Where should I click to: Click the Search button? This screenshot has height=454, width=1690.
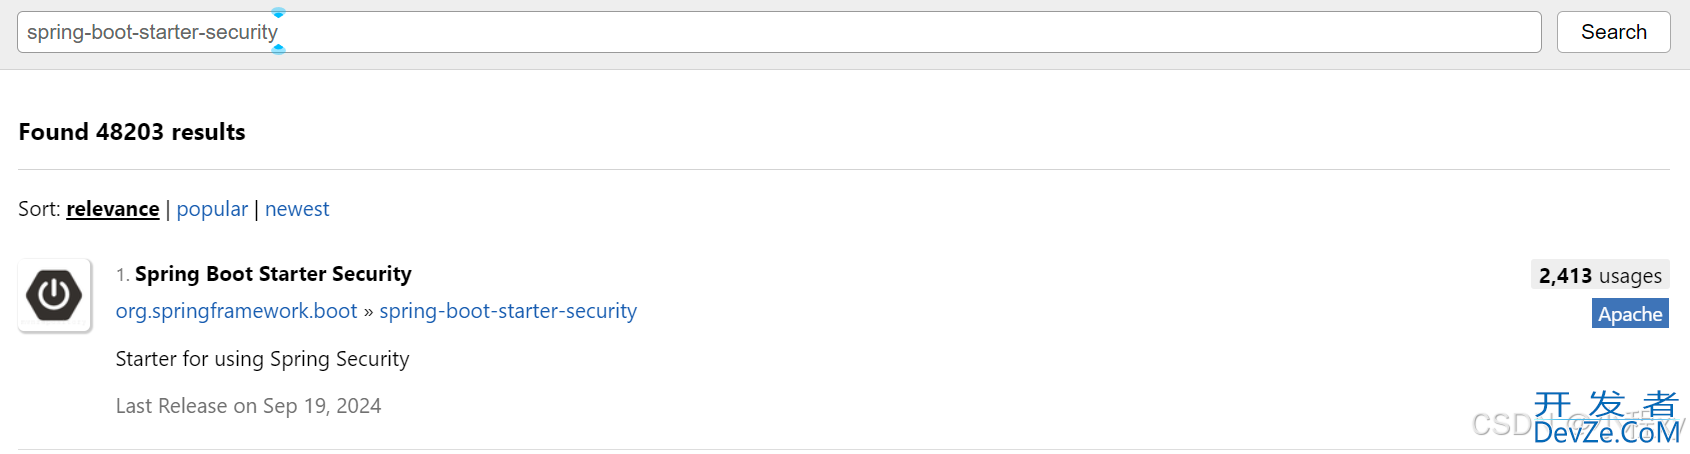click(1613, 32)
